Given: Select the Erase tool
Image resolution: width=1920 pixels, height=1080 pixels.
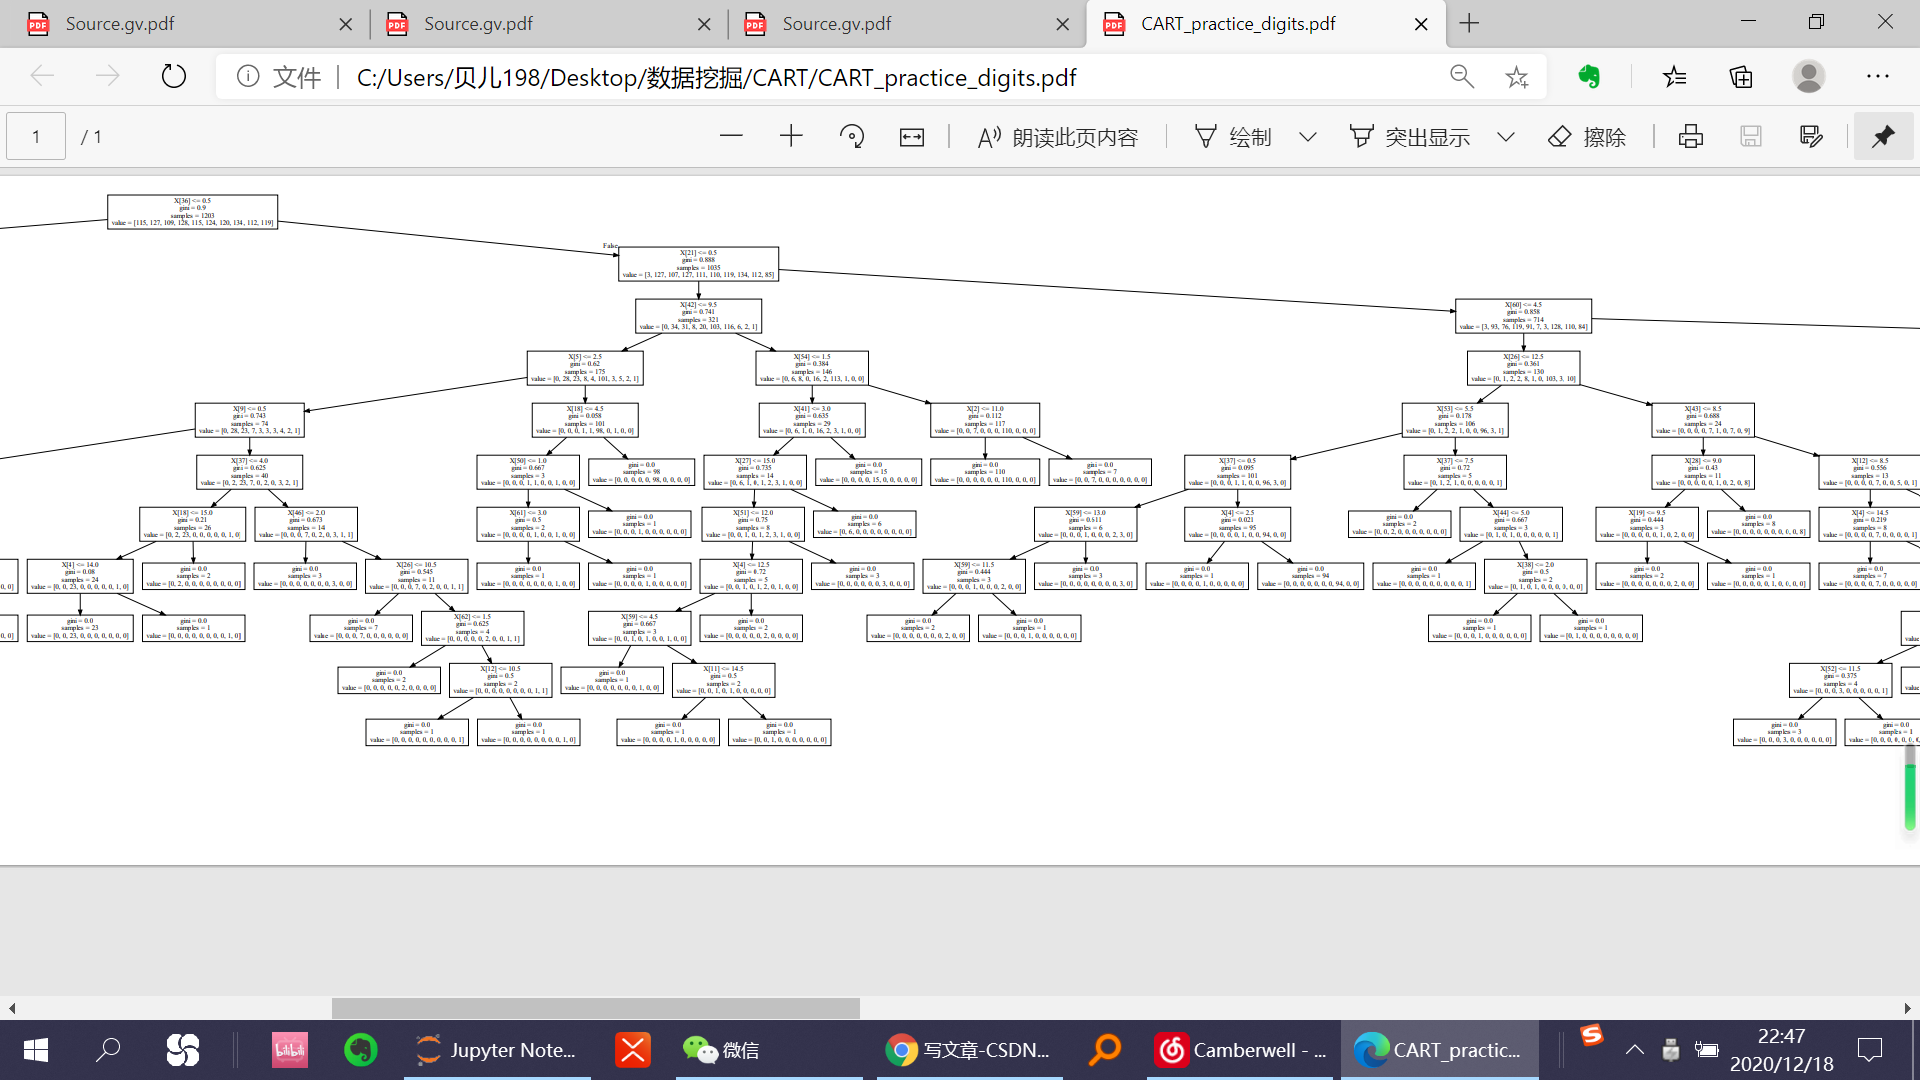Looking at the screenshot, I should click(x=1587, y=137).
